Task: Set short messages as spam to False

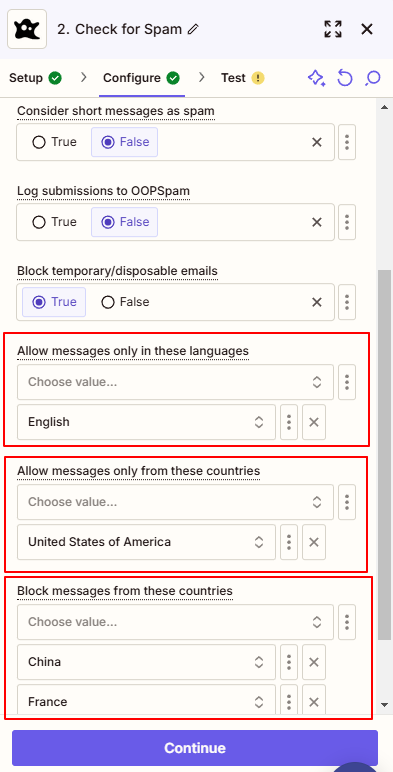Action: 125,142
